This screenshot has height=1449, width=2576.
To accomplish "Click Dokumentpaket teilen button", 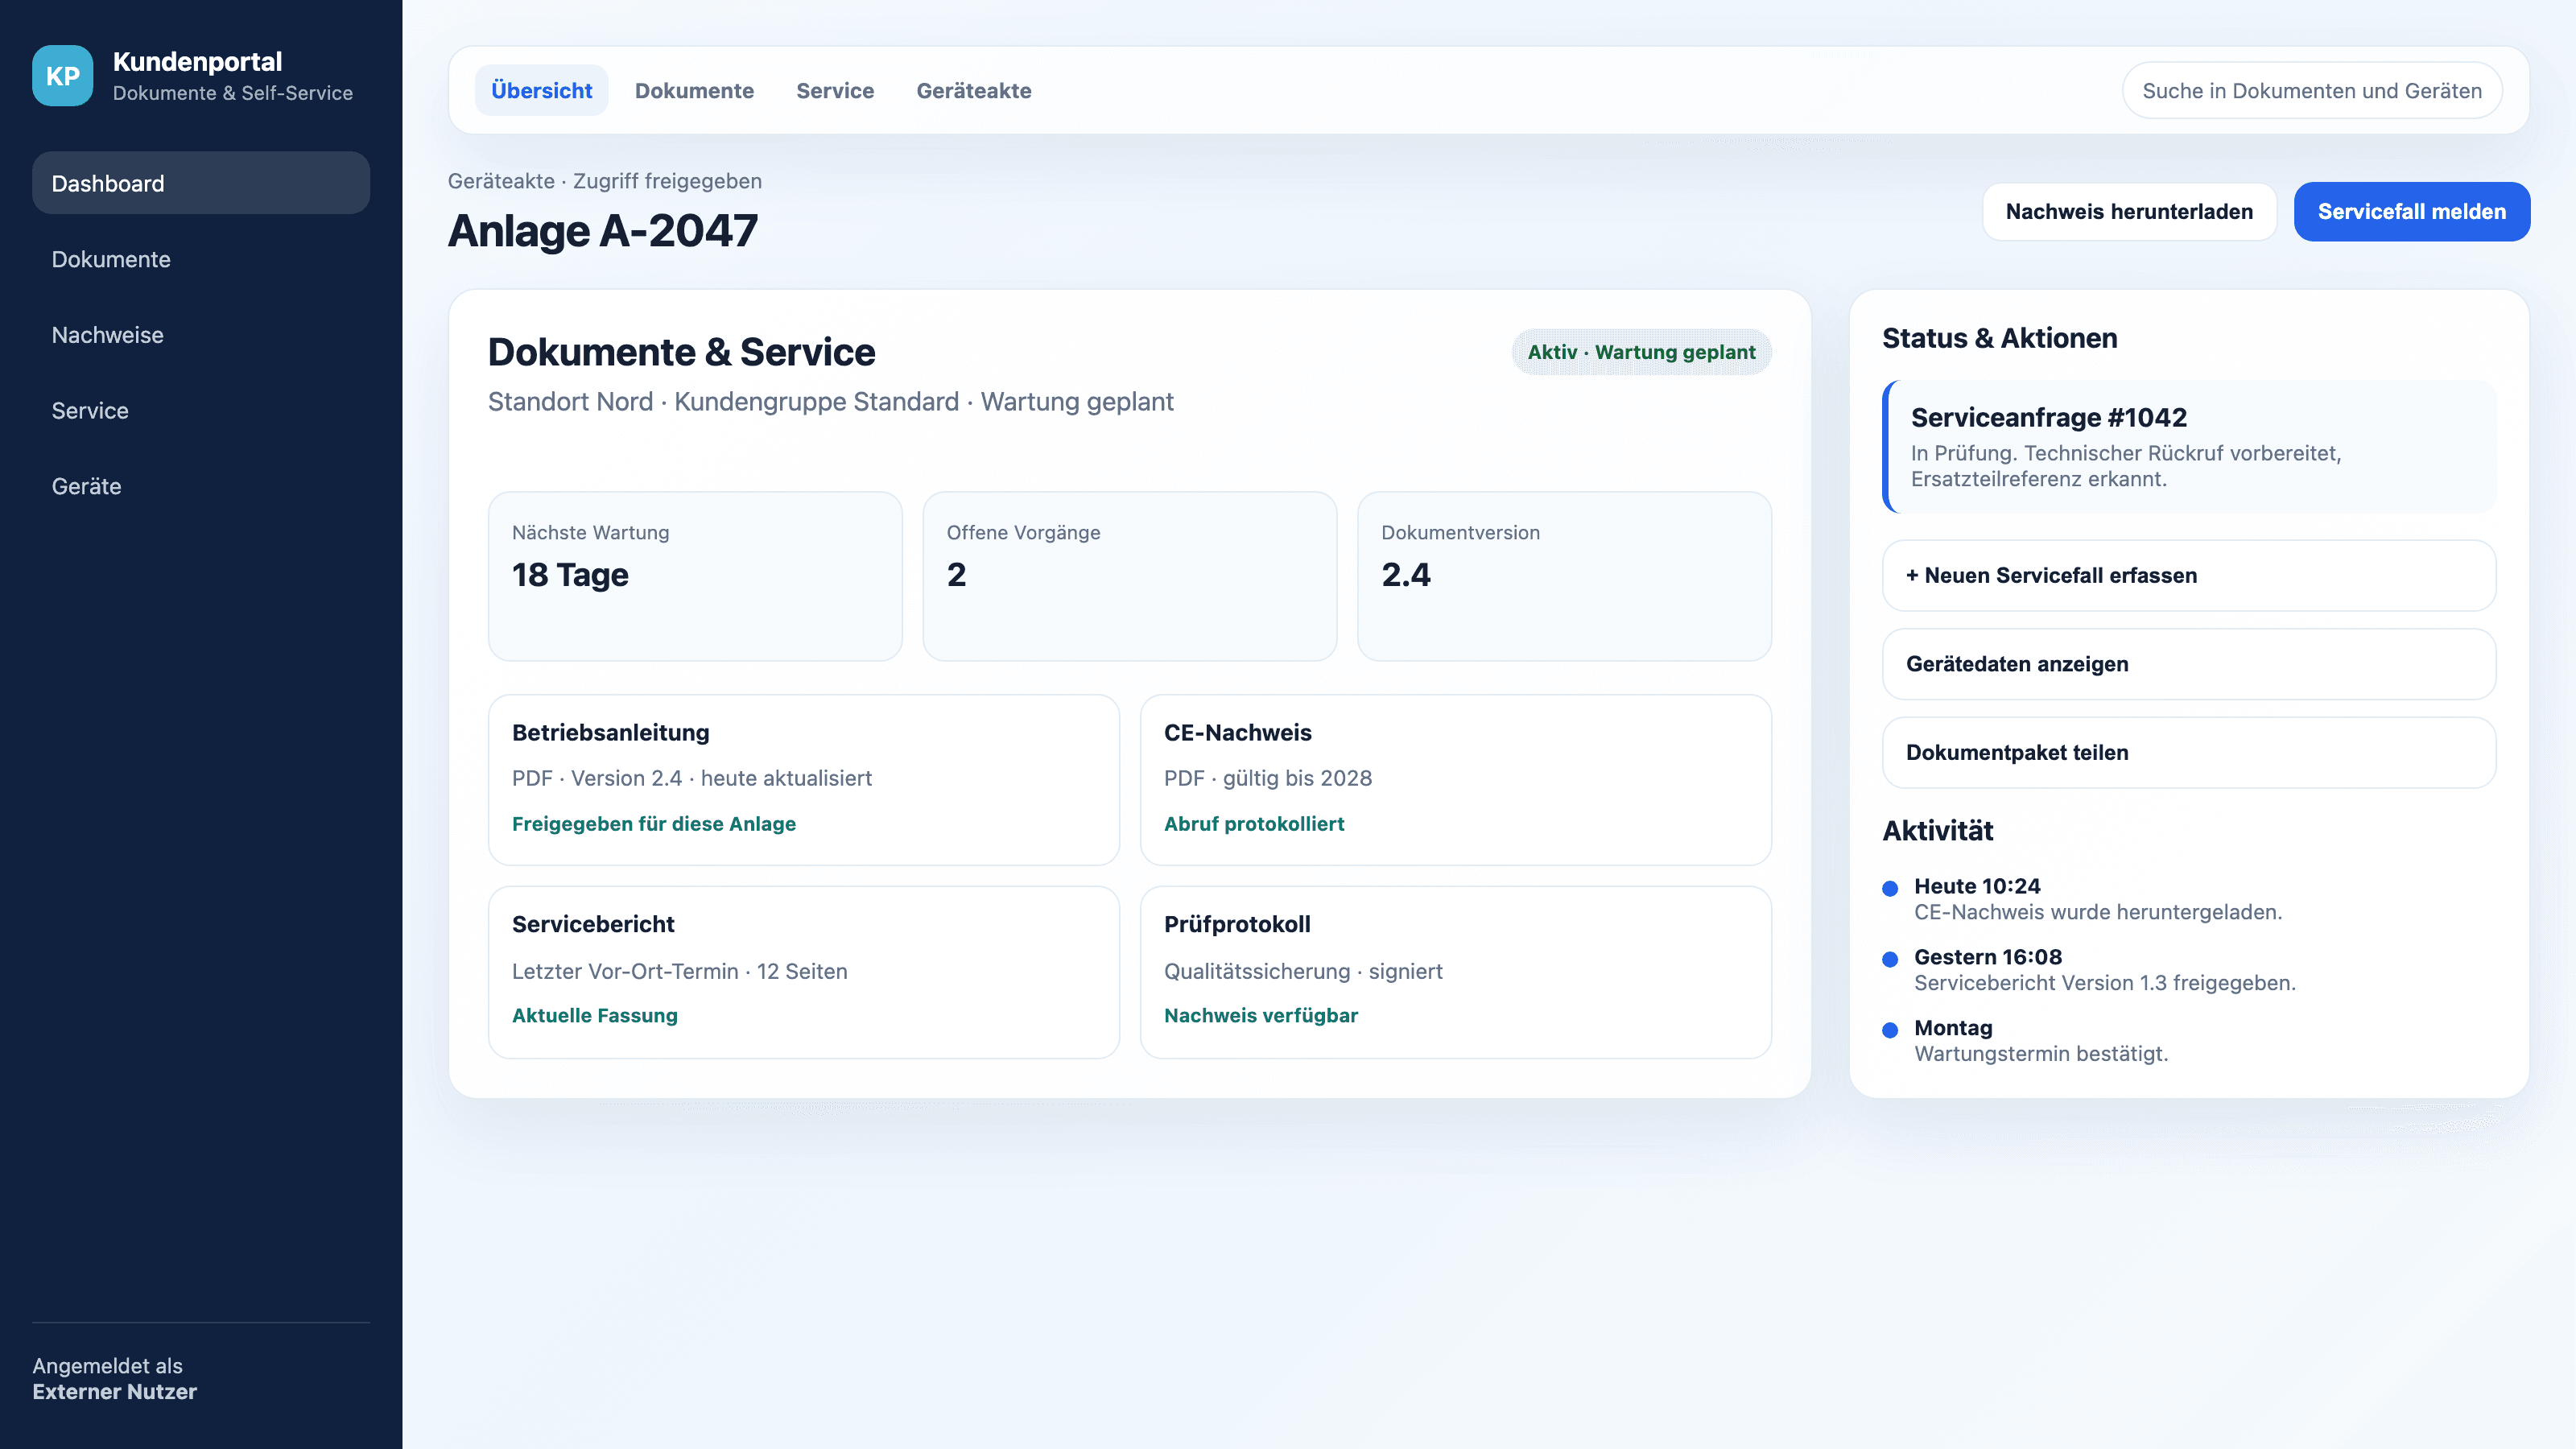I will pyautogui.click(x=2189, y=752).
